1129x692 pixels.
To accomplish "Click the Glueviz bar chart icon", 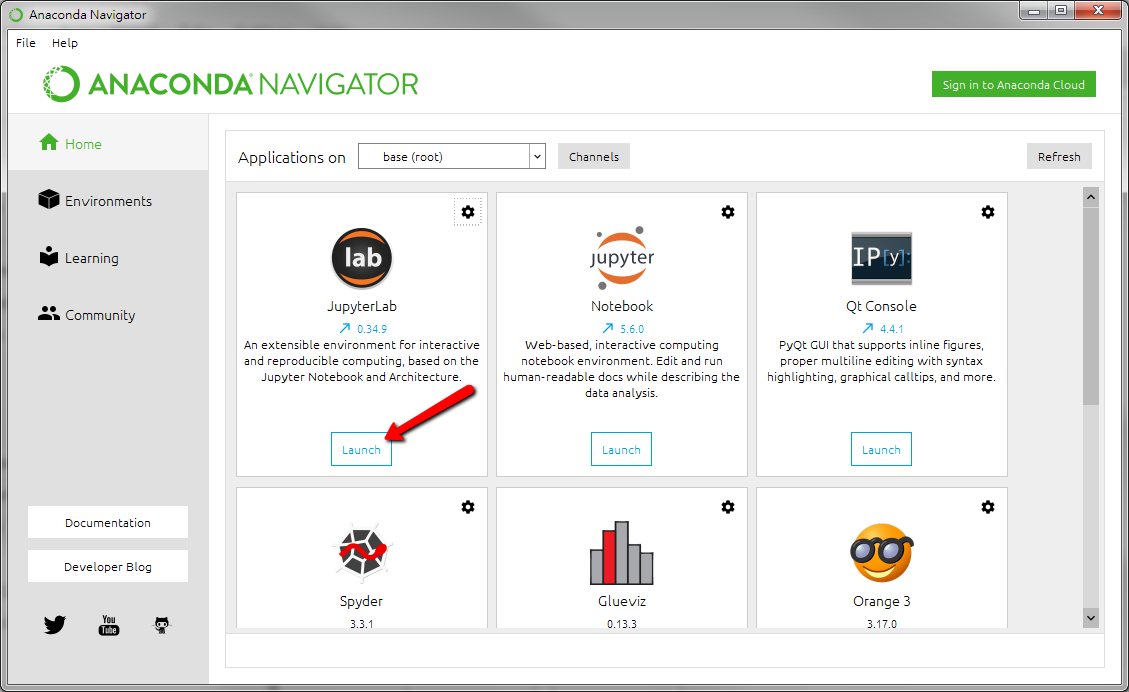I will (x=621, y=552).
